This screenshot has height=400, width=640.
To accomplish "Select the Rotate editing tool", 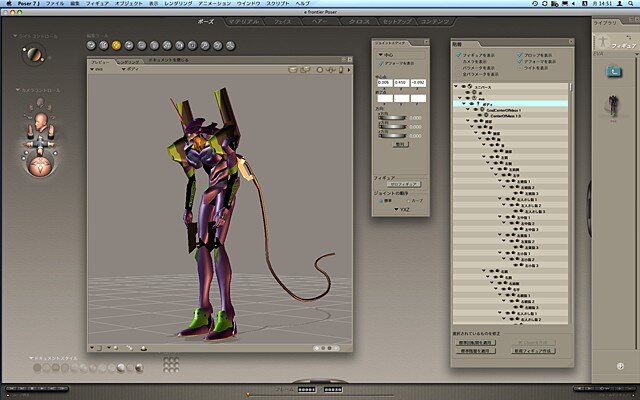I will click(91, 45).
